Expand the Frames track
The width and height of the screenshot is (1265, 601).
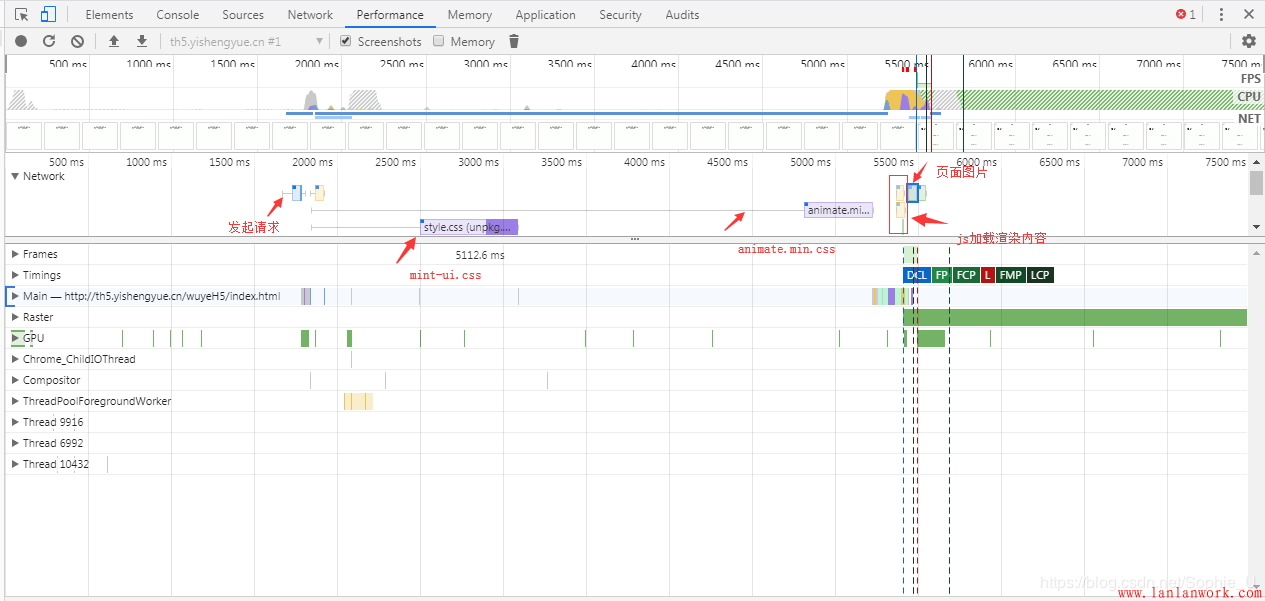click(15, 254)
